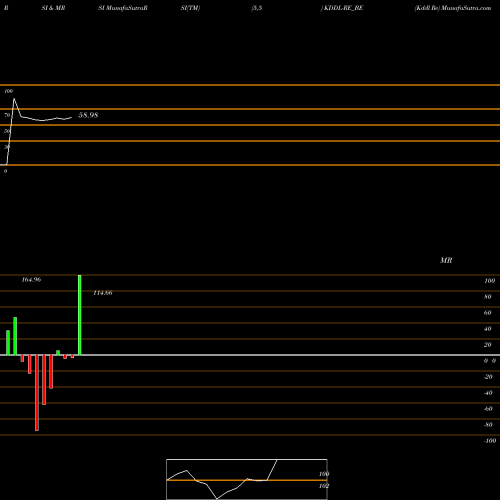Viewport: 500px width, 500px height.
Task: Click the longest red MR bar
Action: (37, 393)
